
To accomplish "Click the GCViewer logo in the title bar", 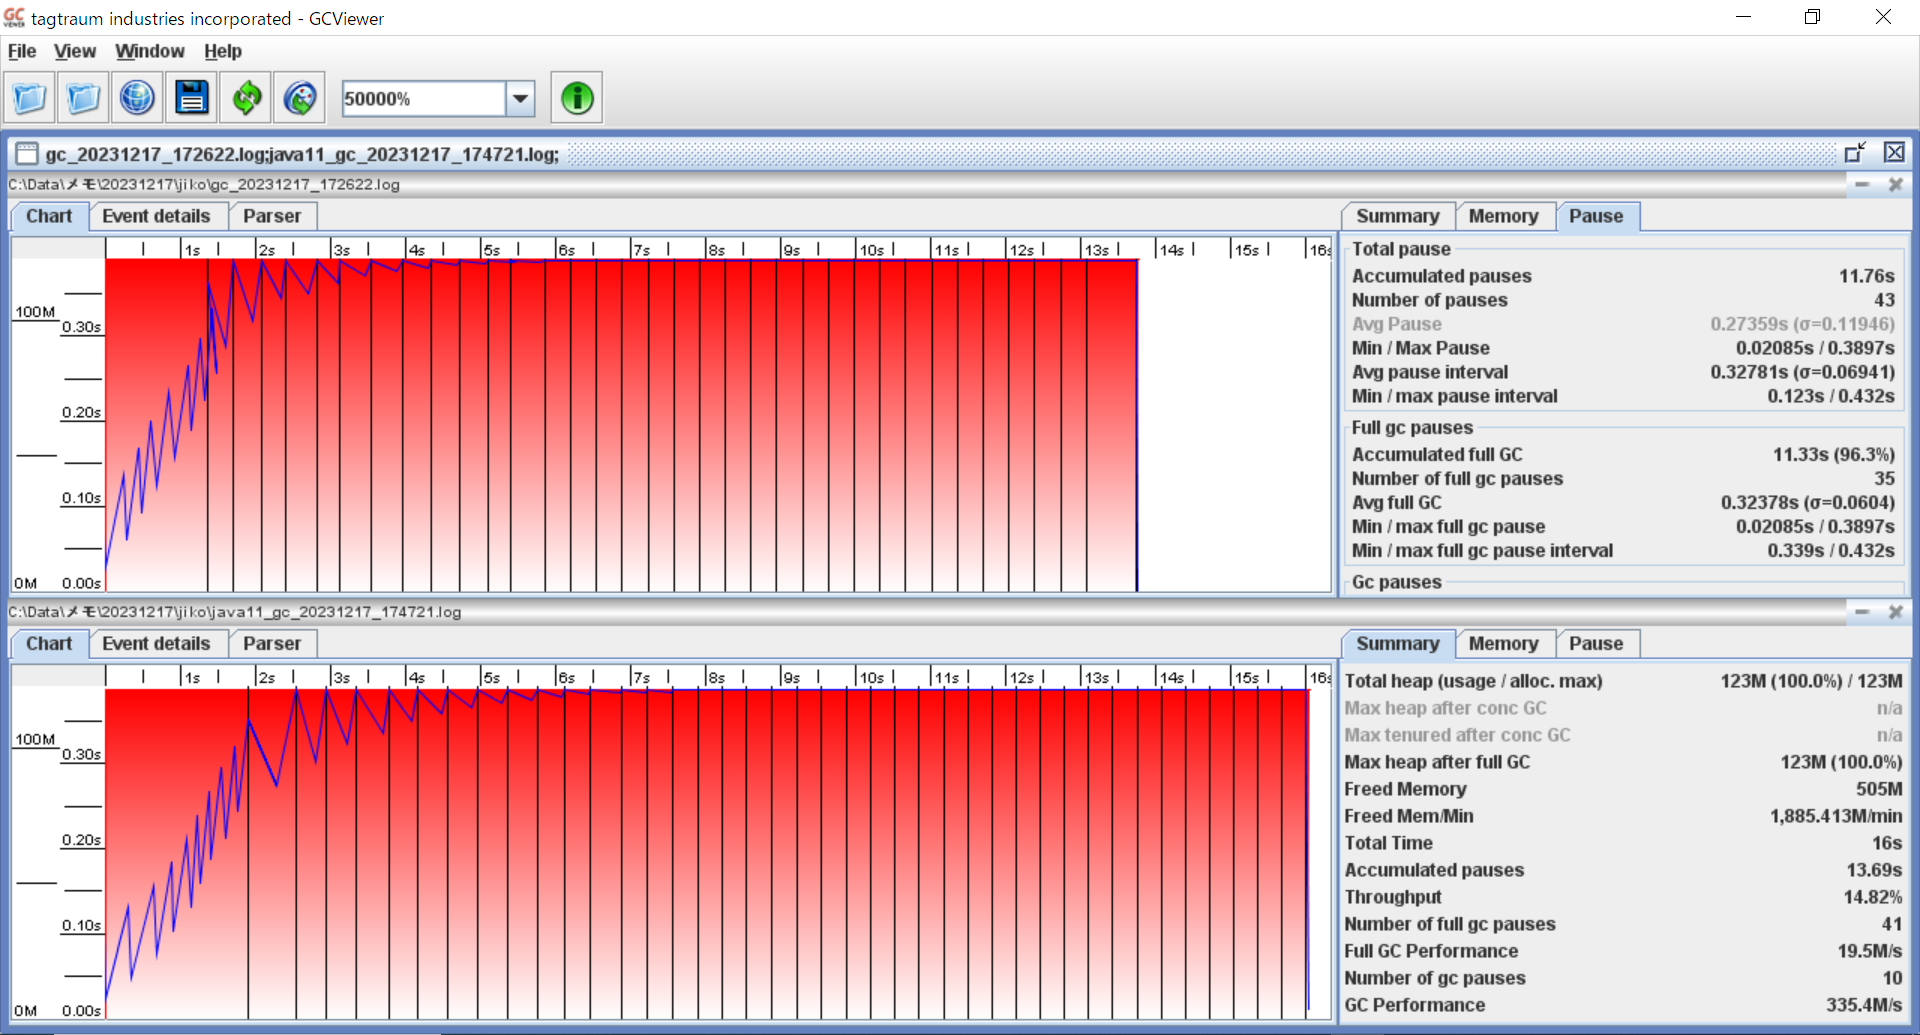I will (13, 17).
